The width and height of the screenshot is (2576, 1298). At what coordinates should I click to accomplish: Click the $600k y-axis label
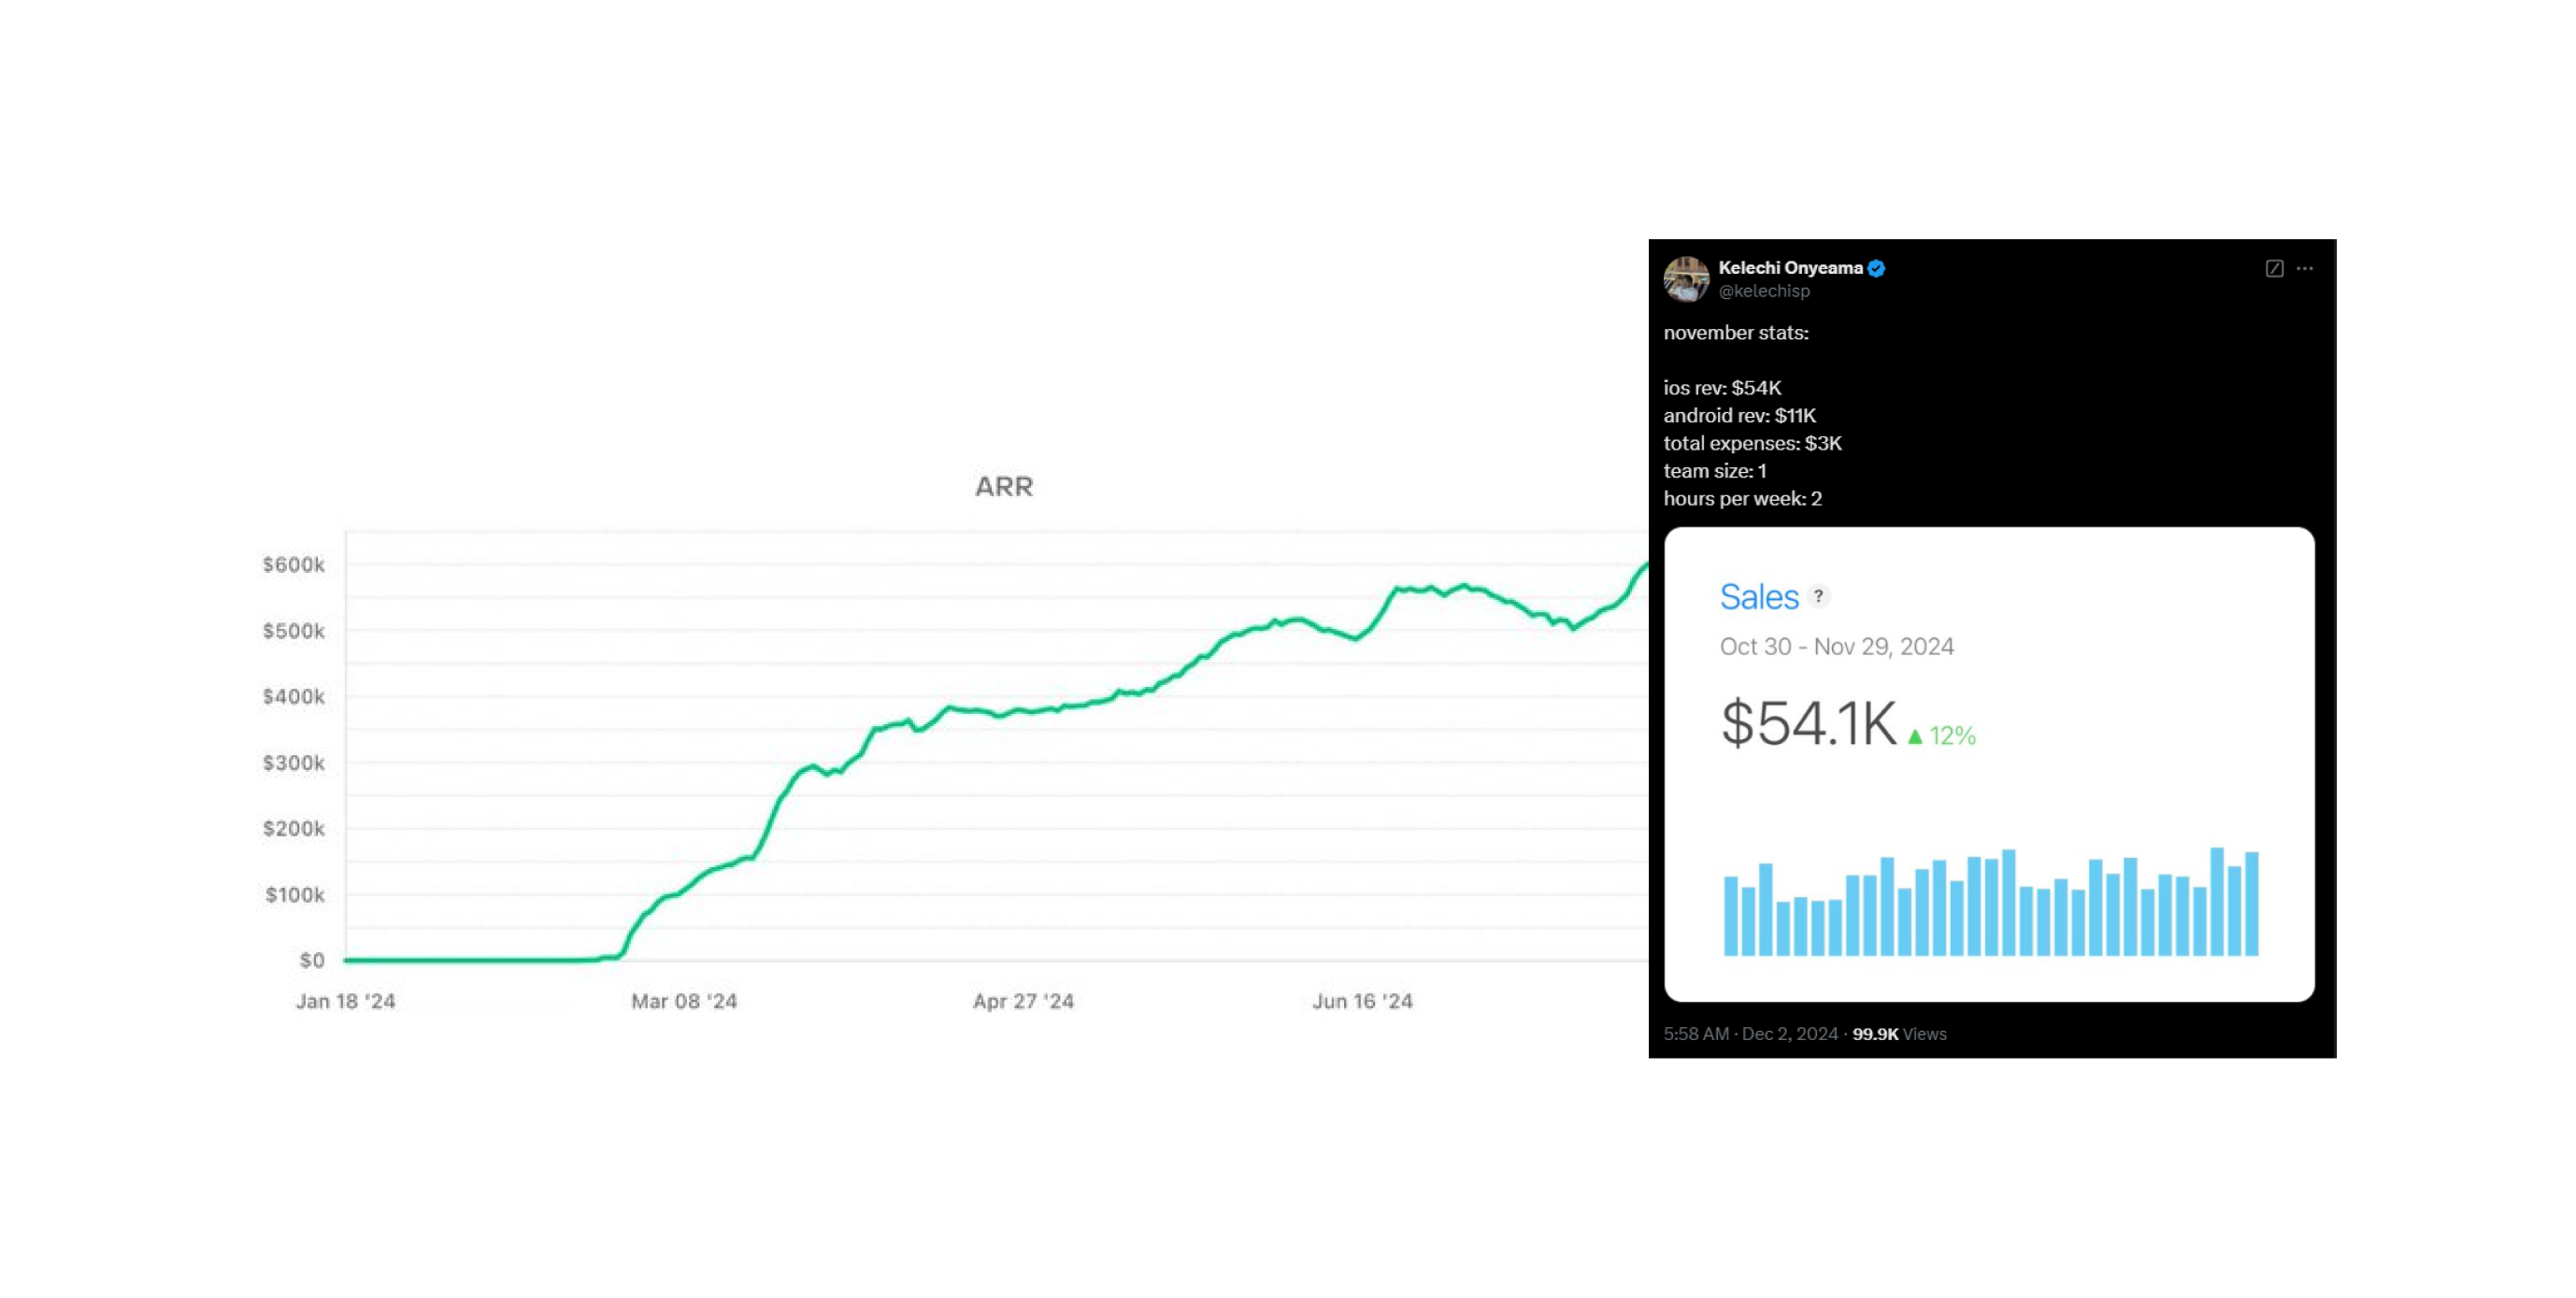pyautogui.click(x=293, y=565)
